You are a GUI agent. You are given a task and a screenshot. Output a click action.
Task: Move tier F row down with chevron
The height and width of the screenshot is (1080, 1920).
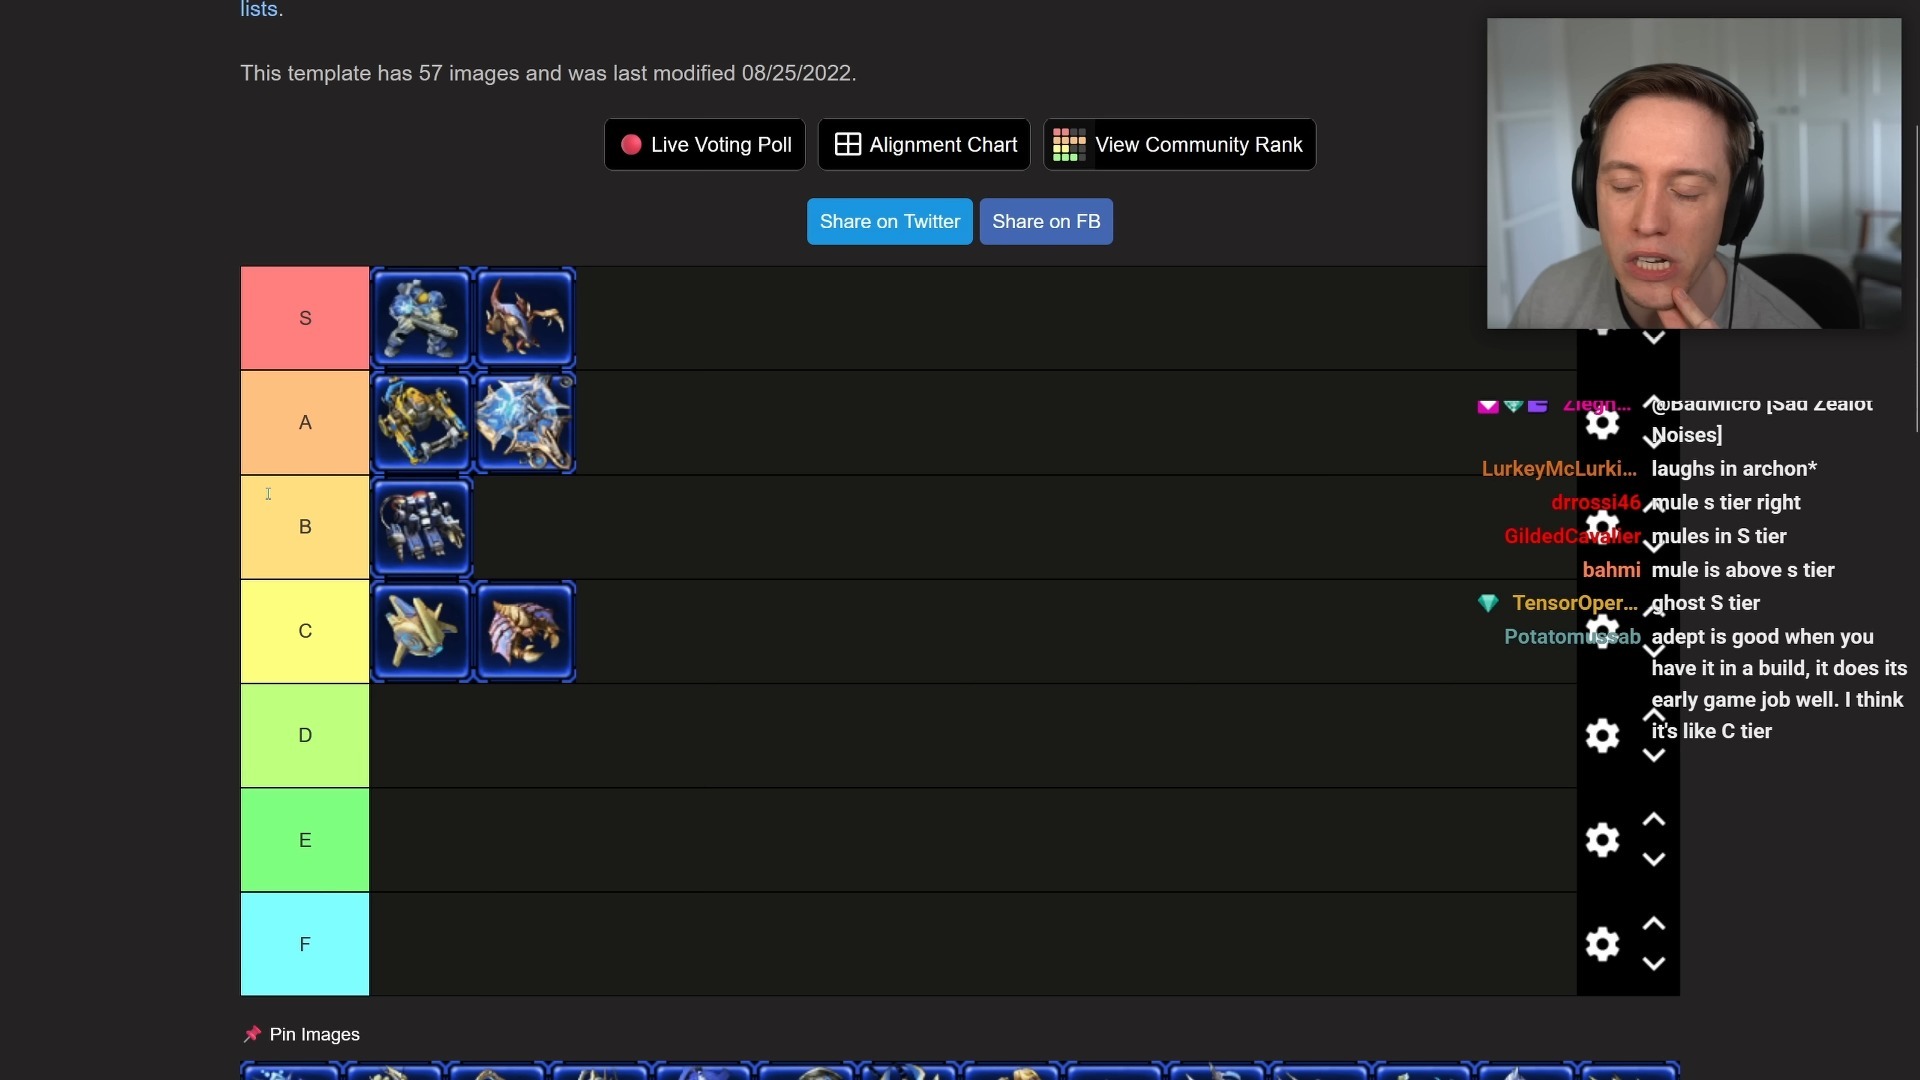click(x=1654, y=964)
